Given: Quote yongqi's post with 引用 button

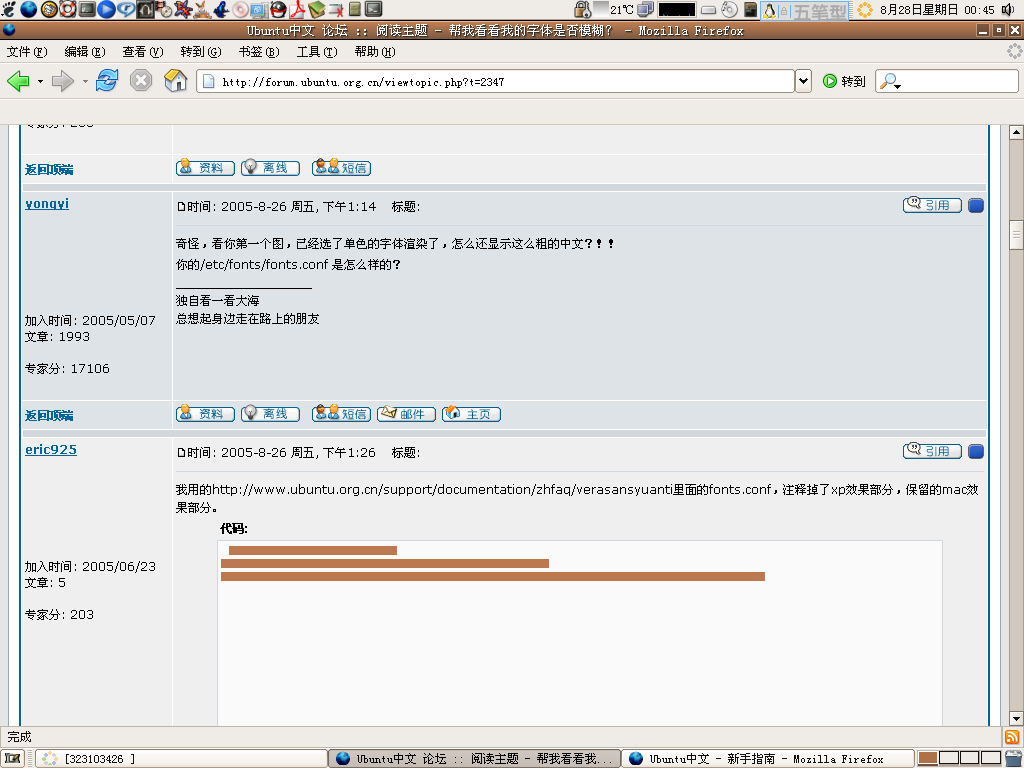Looking at the screenshot, I should [932, 205].
